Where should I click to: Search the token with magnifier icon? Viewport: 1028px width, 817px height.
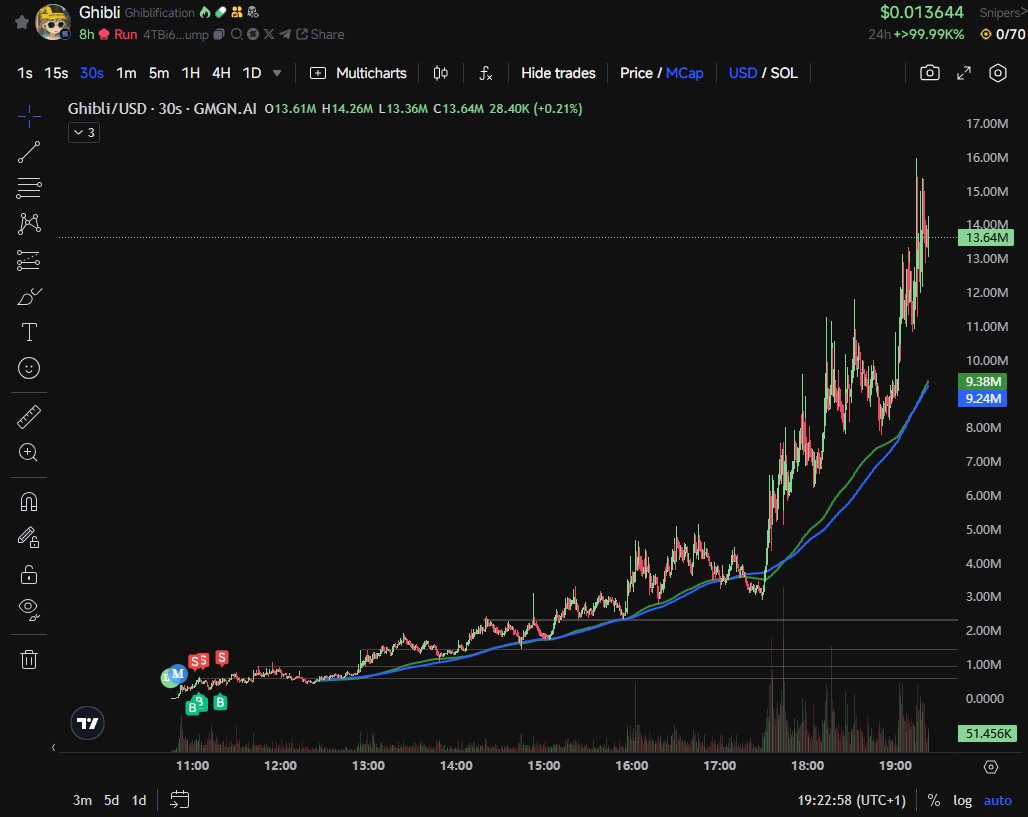click(x=237, y=34)
